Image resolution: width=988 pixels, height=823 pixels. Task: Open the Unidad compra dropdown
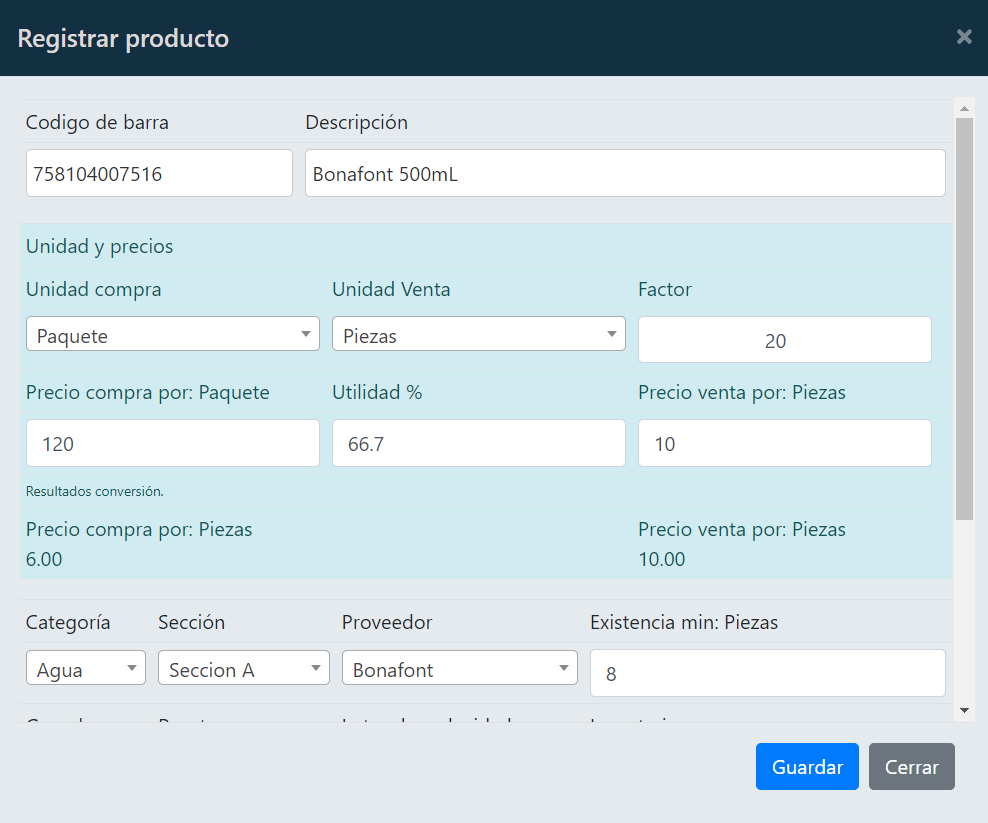pyautogui.click(x=172, y=335)
